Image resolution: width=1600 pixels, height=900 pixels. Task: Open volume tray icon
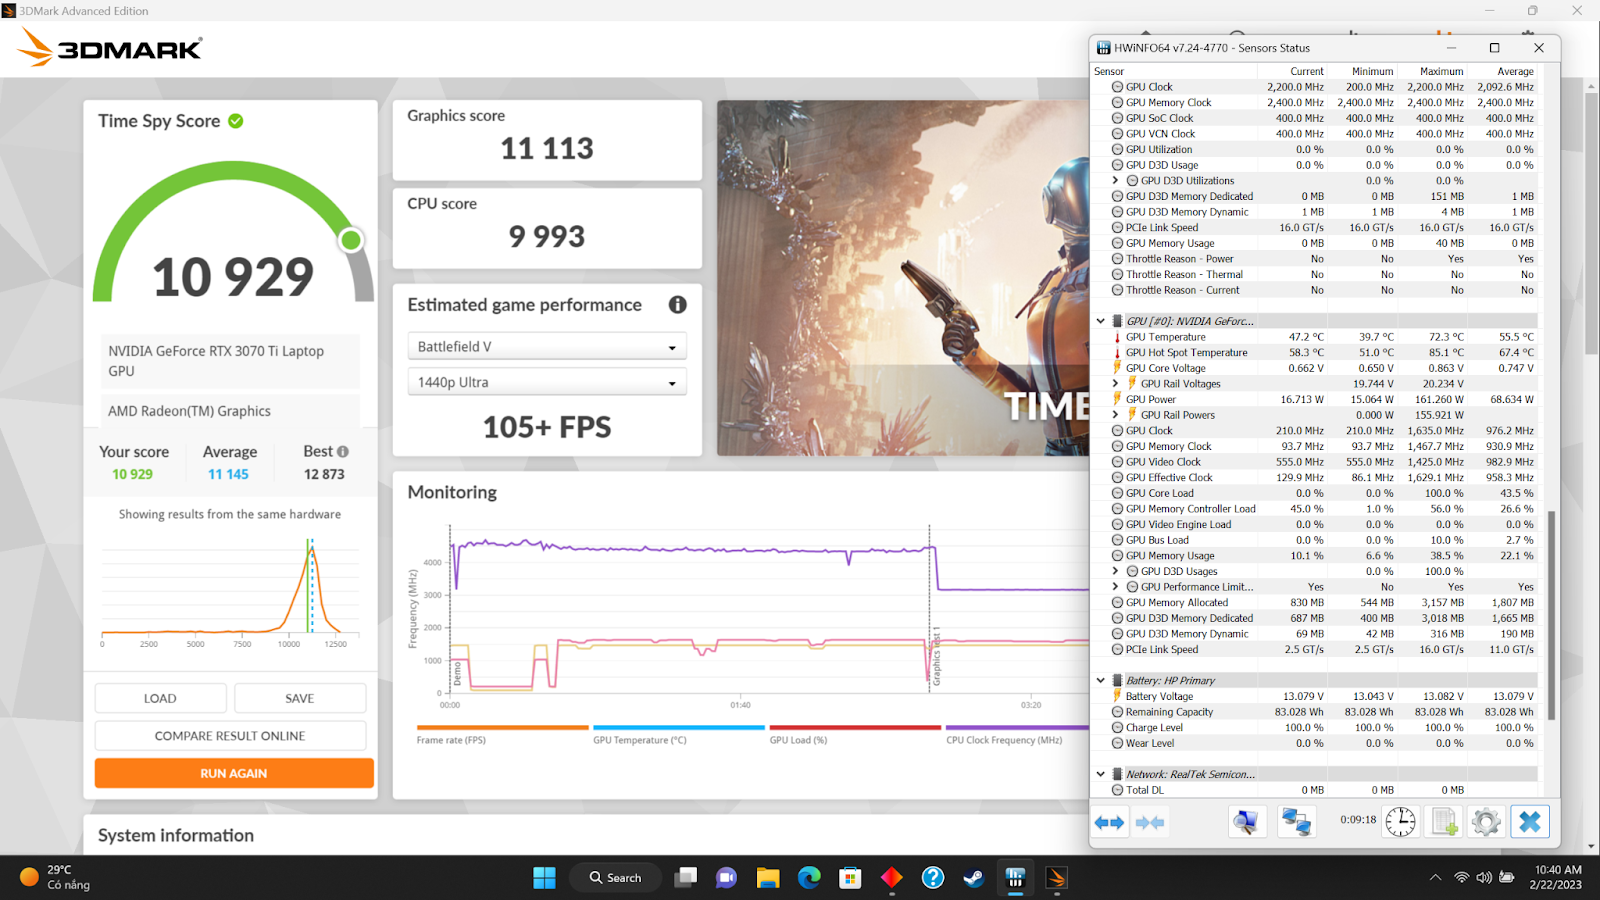pyautogui.click(x=1484, y=877)
